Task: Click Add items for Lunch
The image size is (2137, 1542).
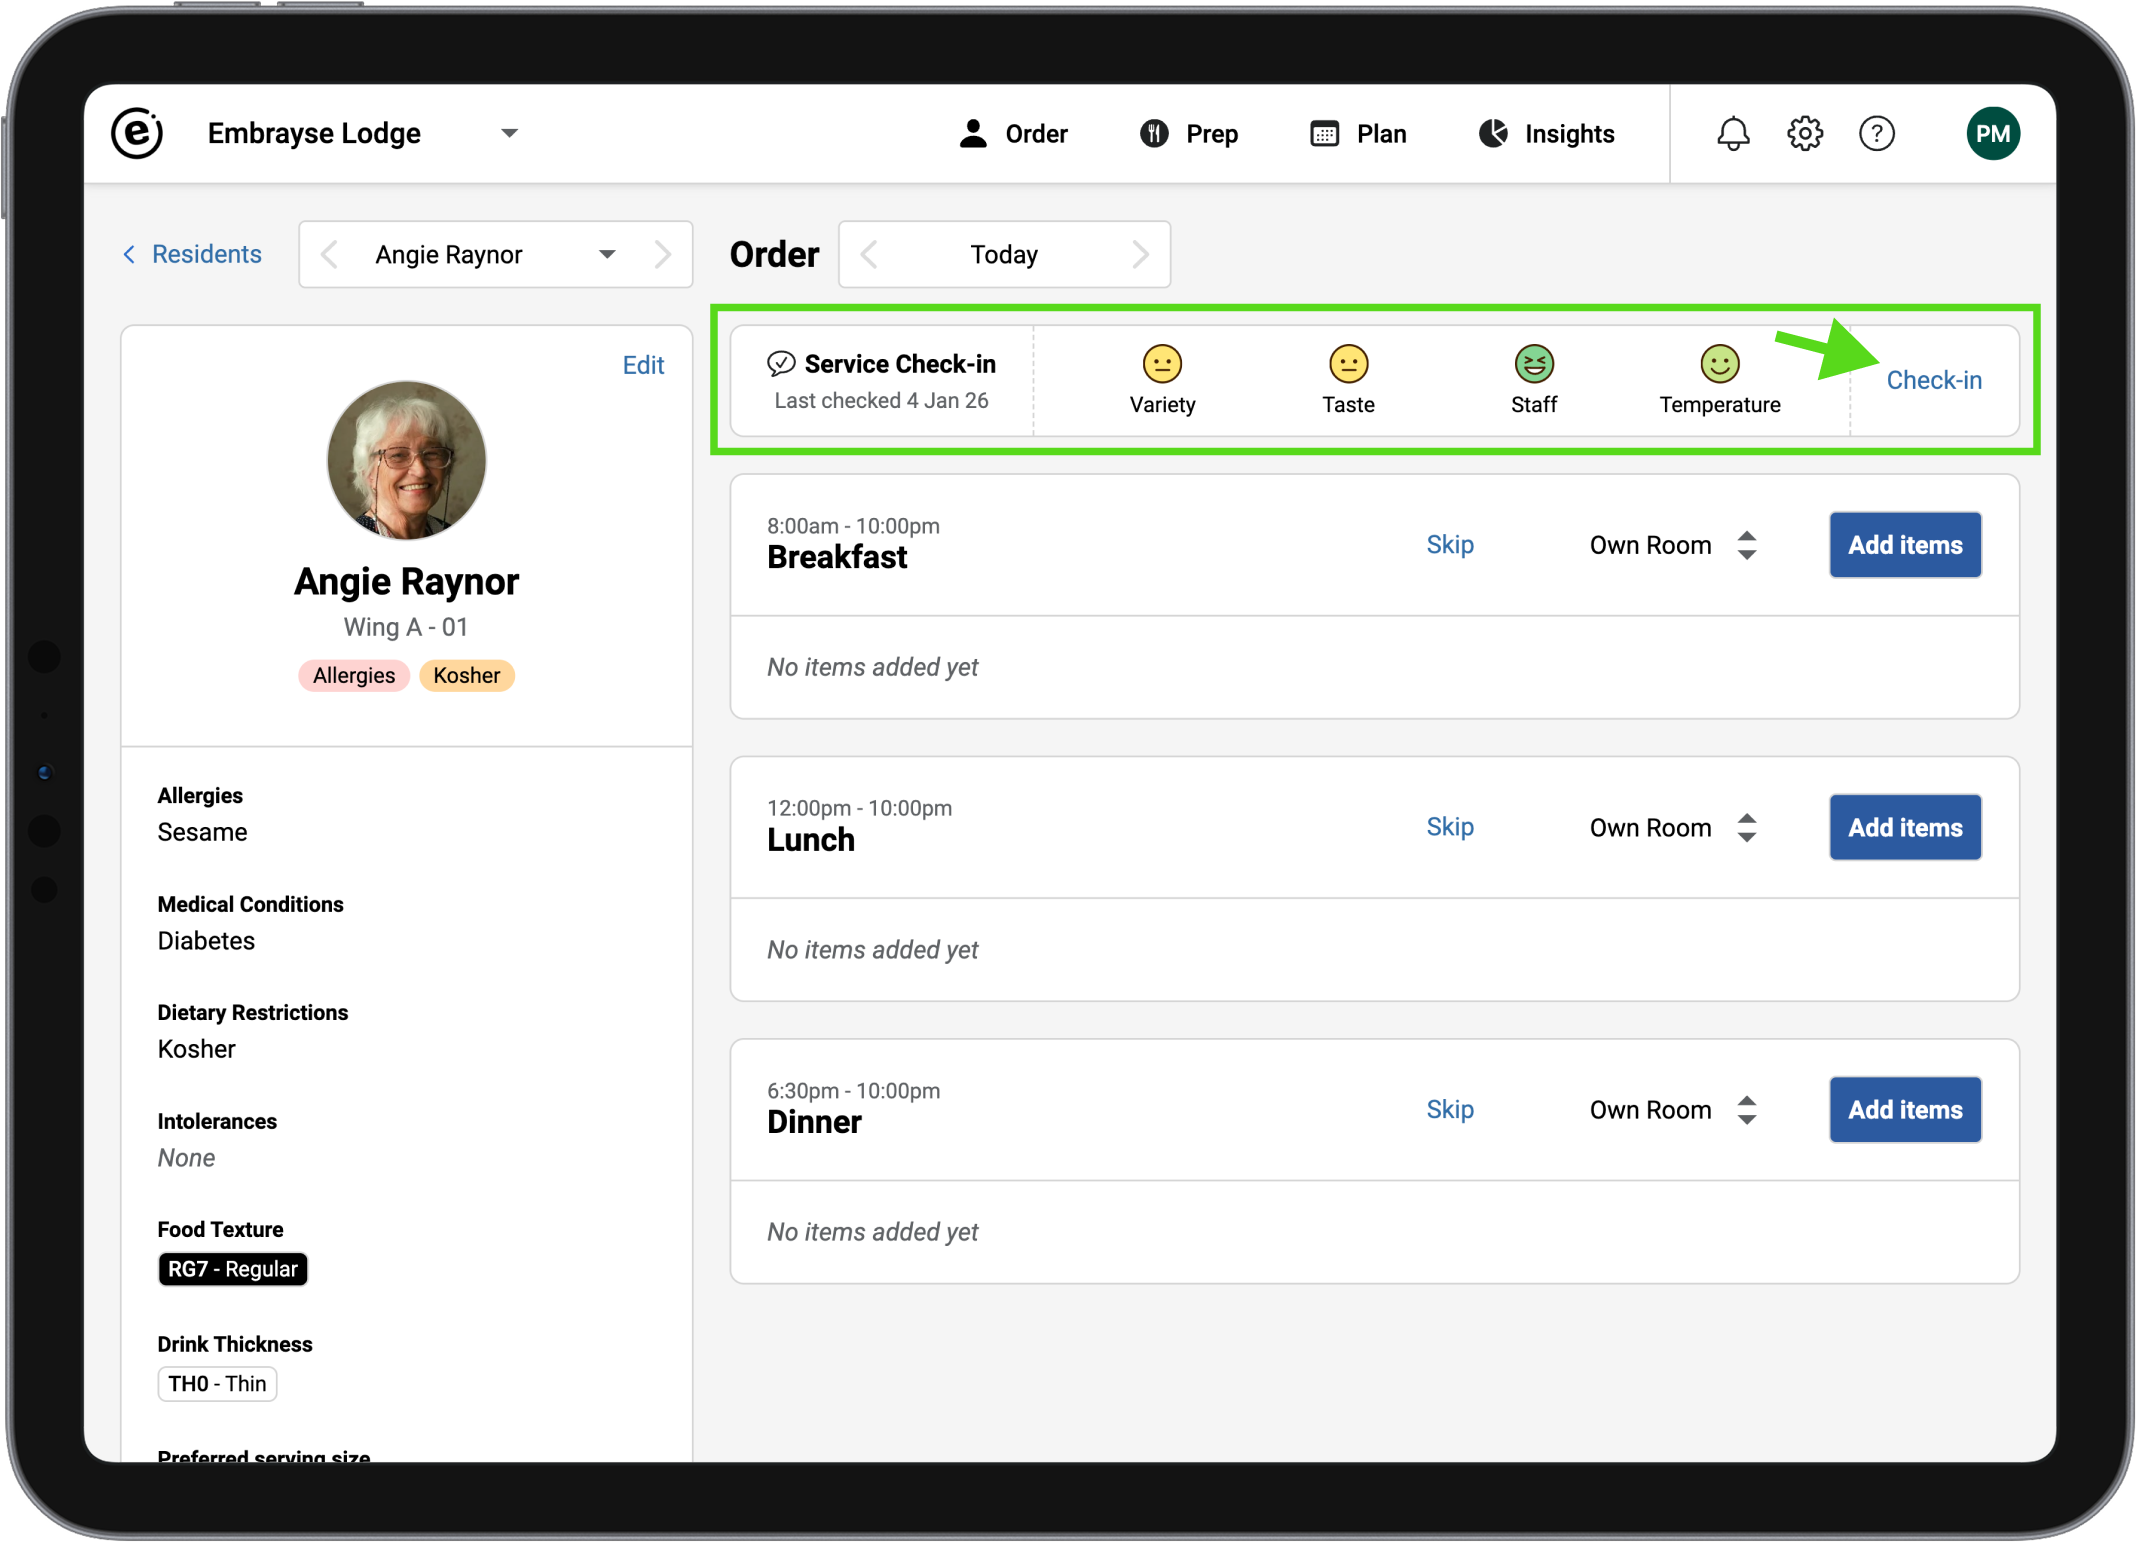Action: pyautogui.click(x=1904, y=828)
